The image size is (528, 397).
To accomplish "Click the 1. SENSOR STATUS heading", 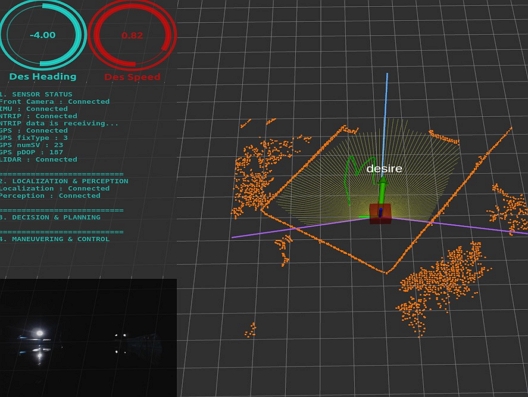I will (36, 94).
